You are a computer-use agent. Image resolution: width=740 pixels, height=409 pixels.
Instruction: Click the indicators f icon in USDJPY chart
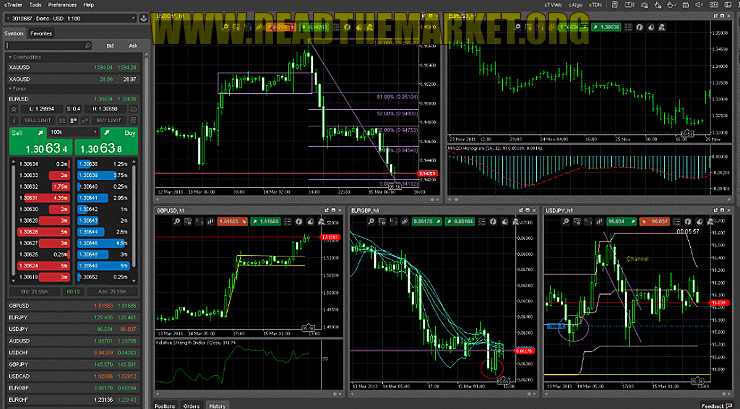click(x=688, y=221)
